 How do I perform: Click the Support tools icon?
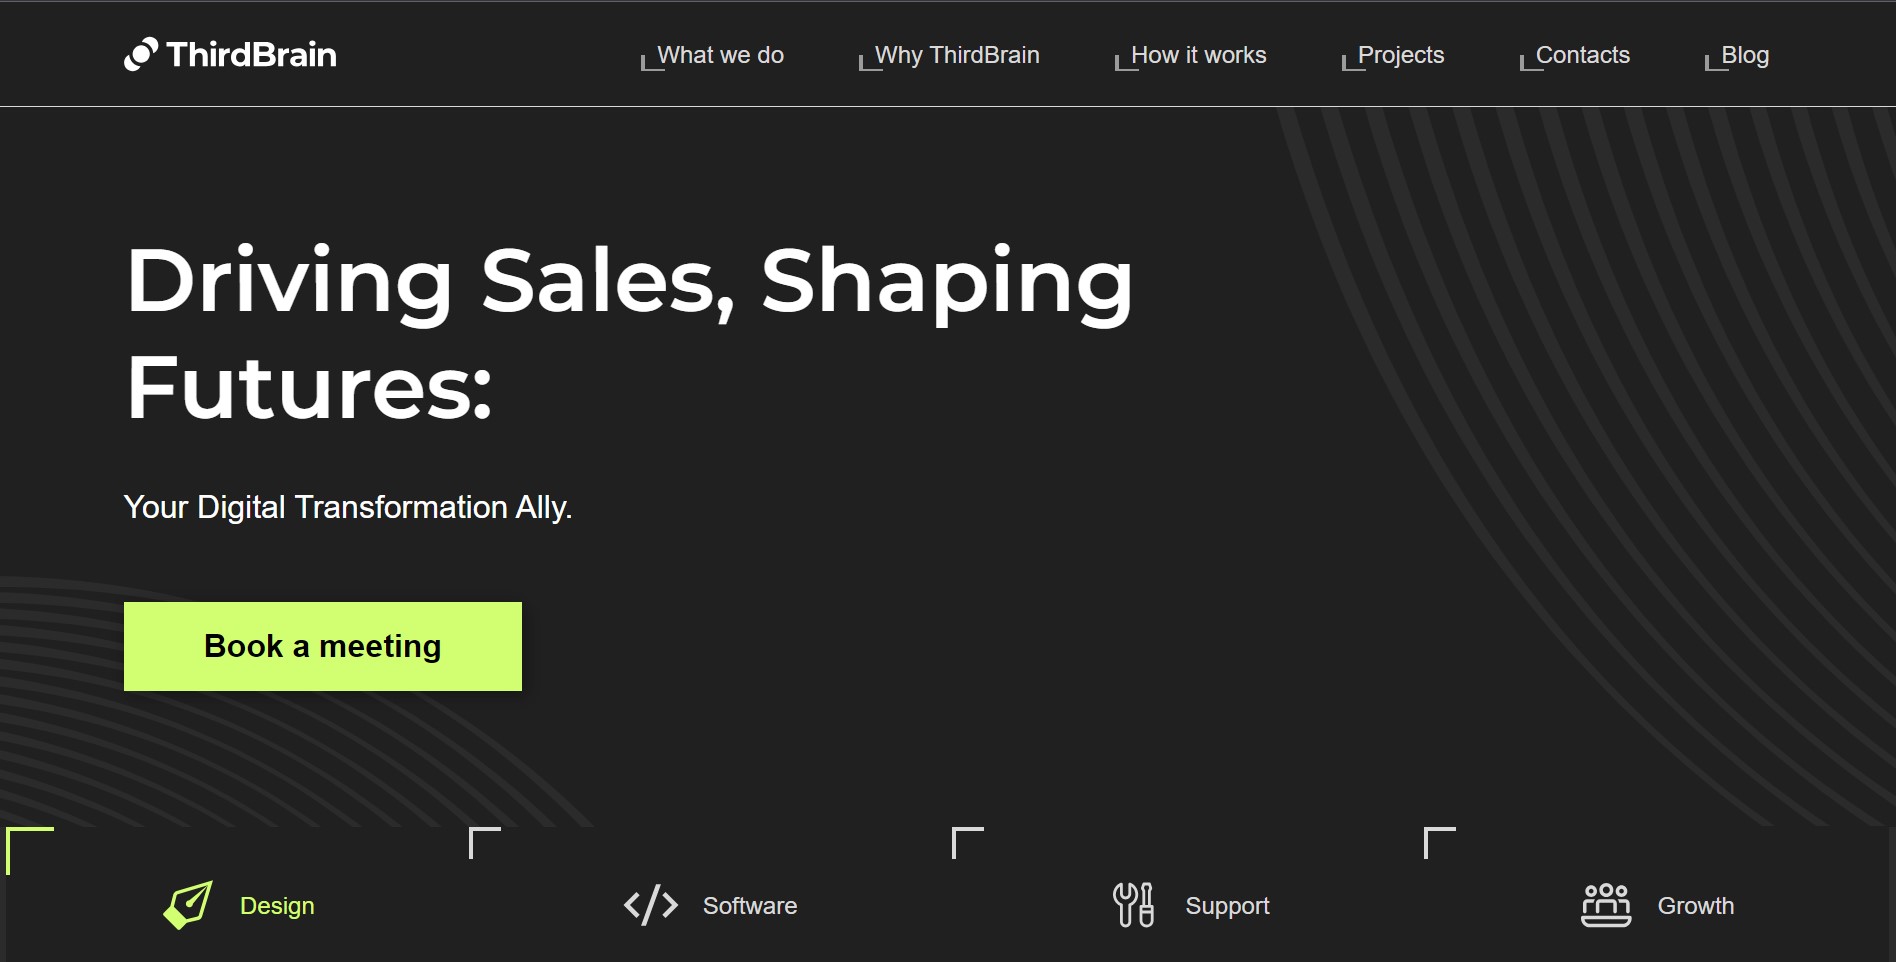click(x=1133, y=905)
